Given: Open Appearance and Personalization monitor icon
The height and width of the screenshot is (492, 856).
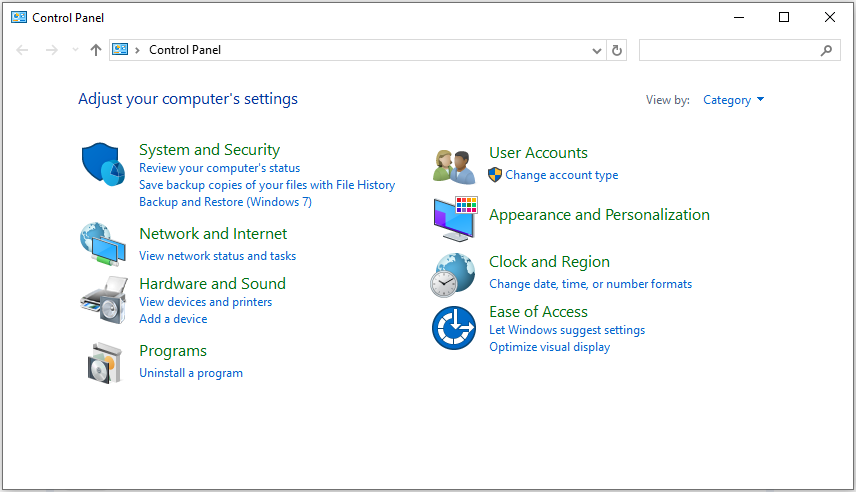Looking at the screenshot, I should tap(455, 218).
